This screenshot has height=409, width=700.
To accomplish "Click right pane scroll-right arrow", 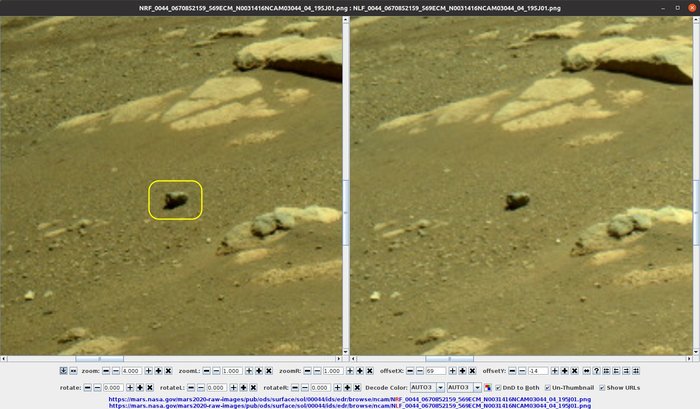I will 689,359.
